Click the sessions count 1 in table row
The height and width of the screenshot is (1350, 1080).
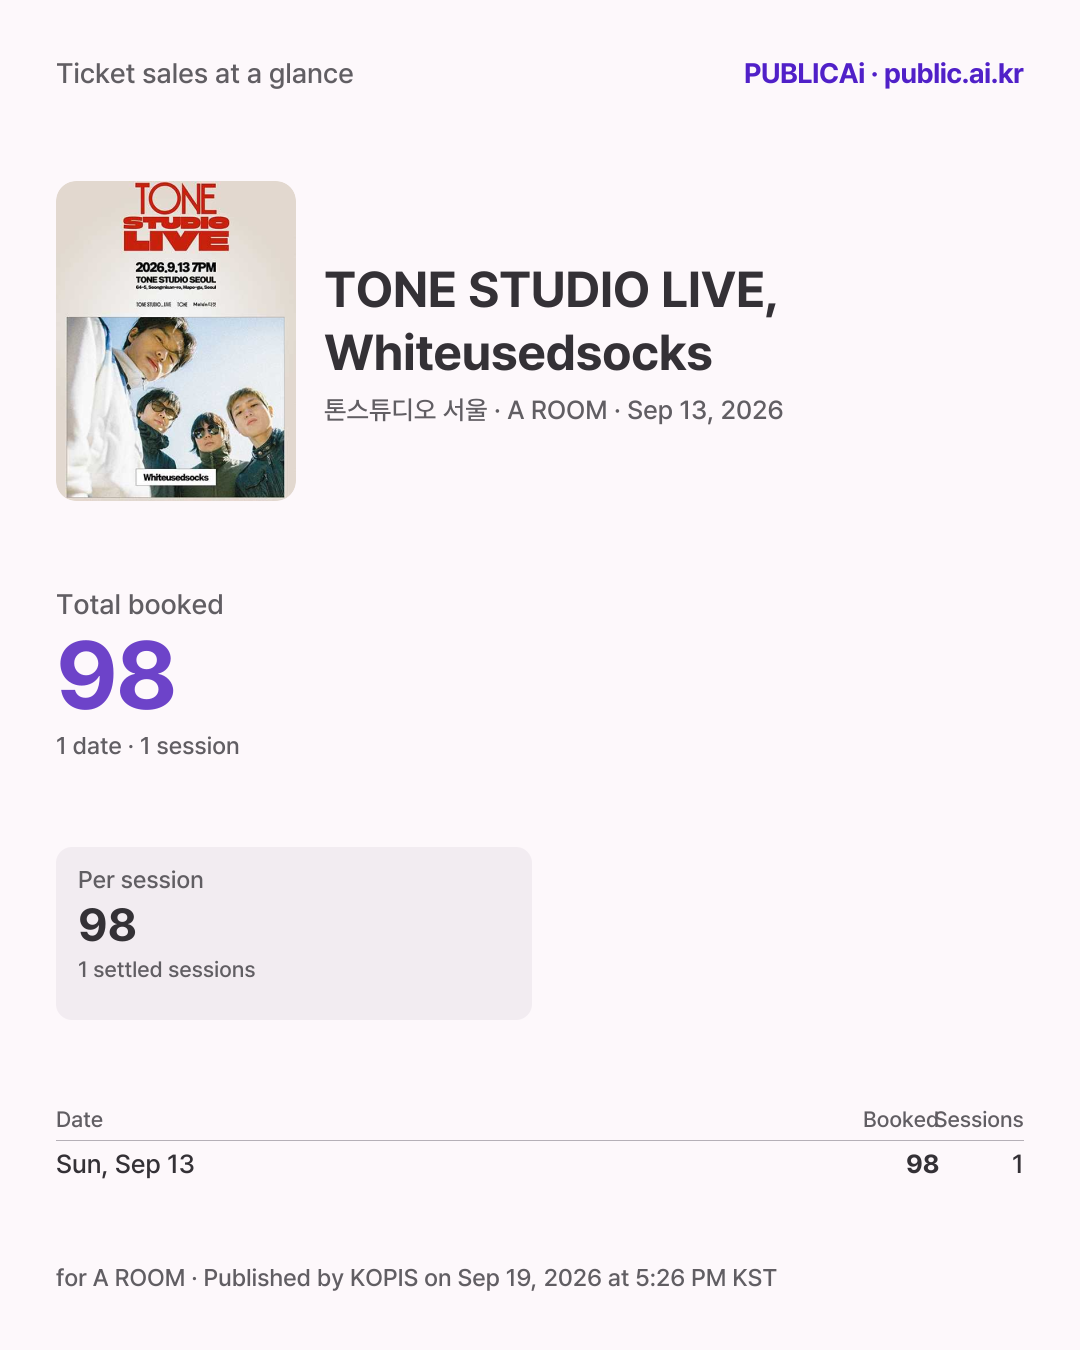pos(1017,1164)
